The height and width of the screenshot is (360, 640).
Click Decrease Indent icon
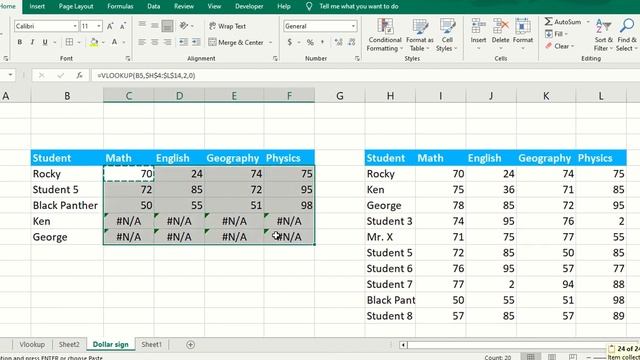pos(183,42)
